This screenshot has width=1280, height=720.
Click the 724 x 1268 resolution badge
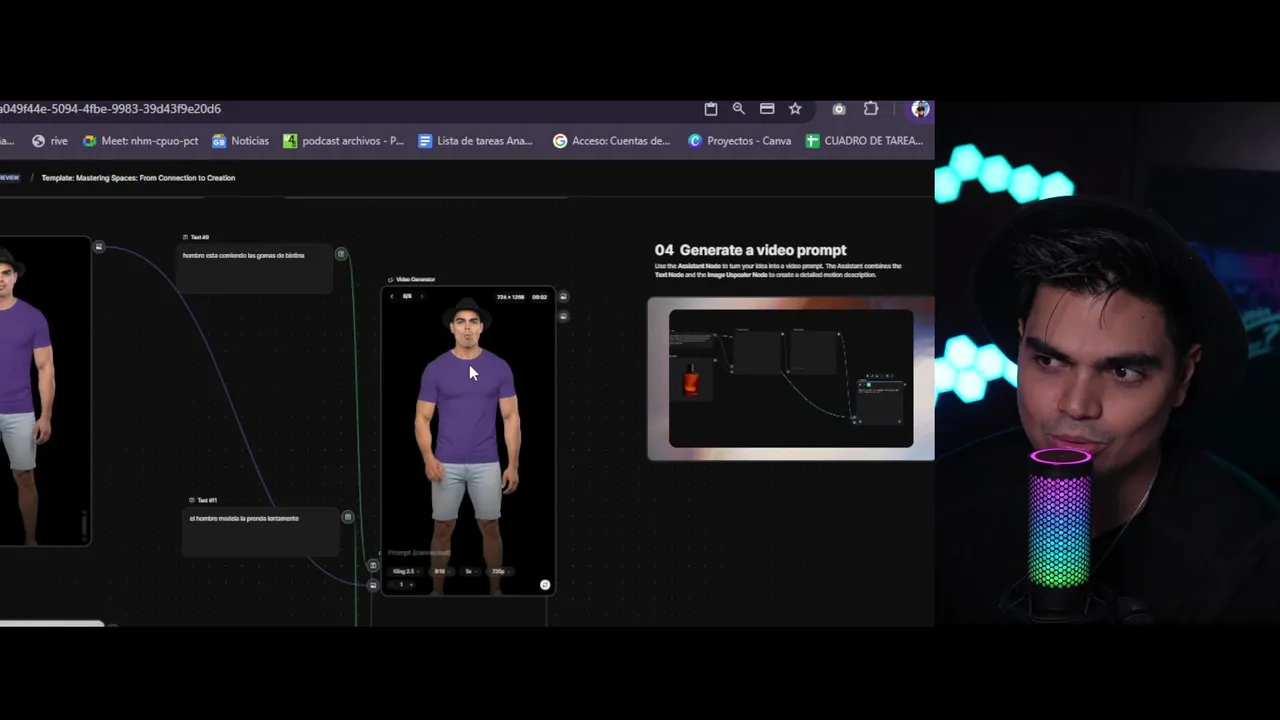pos(510,297)
